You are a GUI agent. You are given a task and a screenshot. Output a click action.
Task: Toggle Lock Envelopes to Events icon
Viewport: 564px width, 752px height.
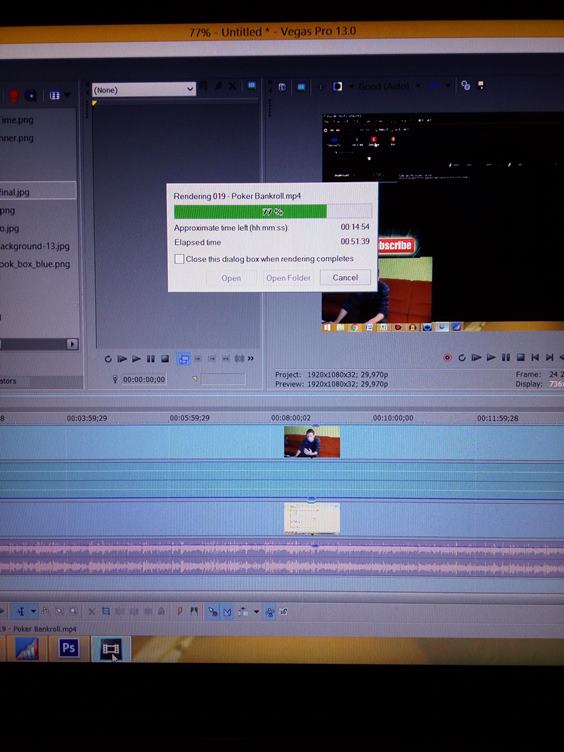pos(270,611)
